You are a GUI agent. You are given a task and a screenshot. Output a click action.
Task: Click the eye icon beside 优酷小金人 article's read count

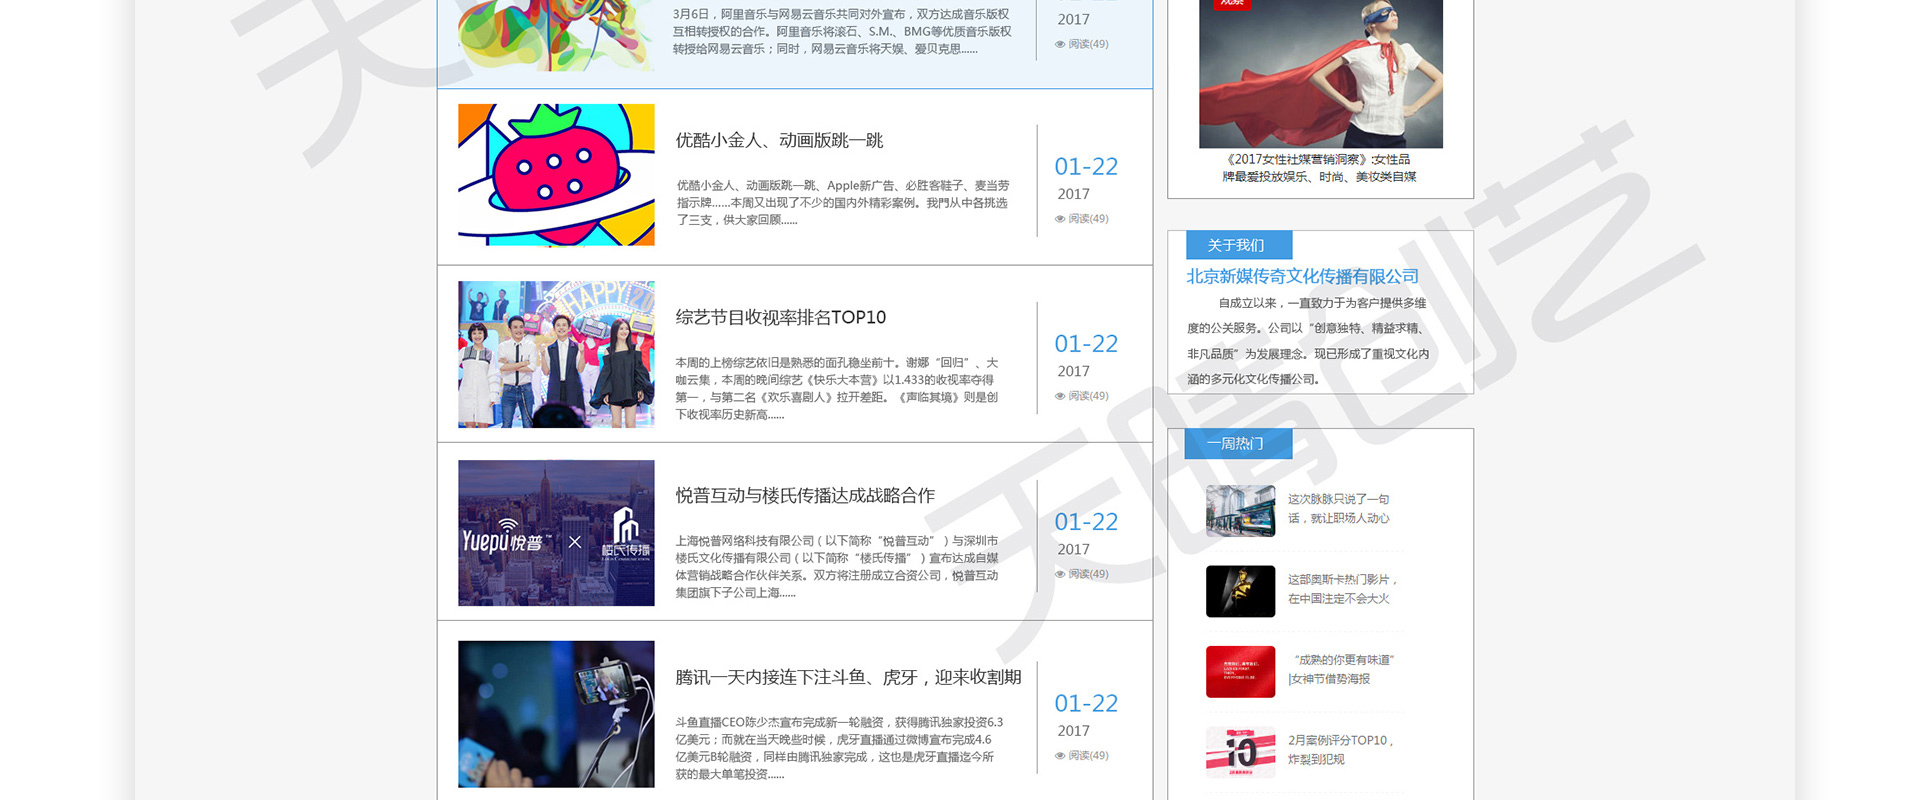pos(1060,219)
